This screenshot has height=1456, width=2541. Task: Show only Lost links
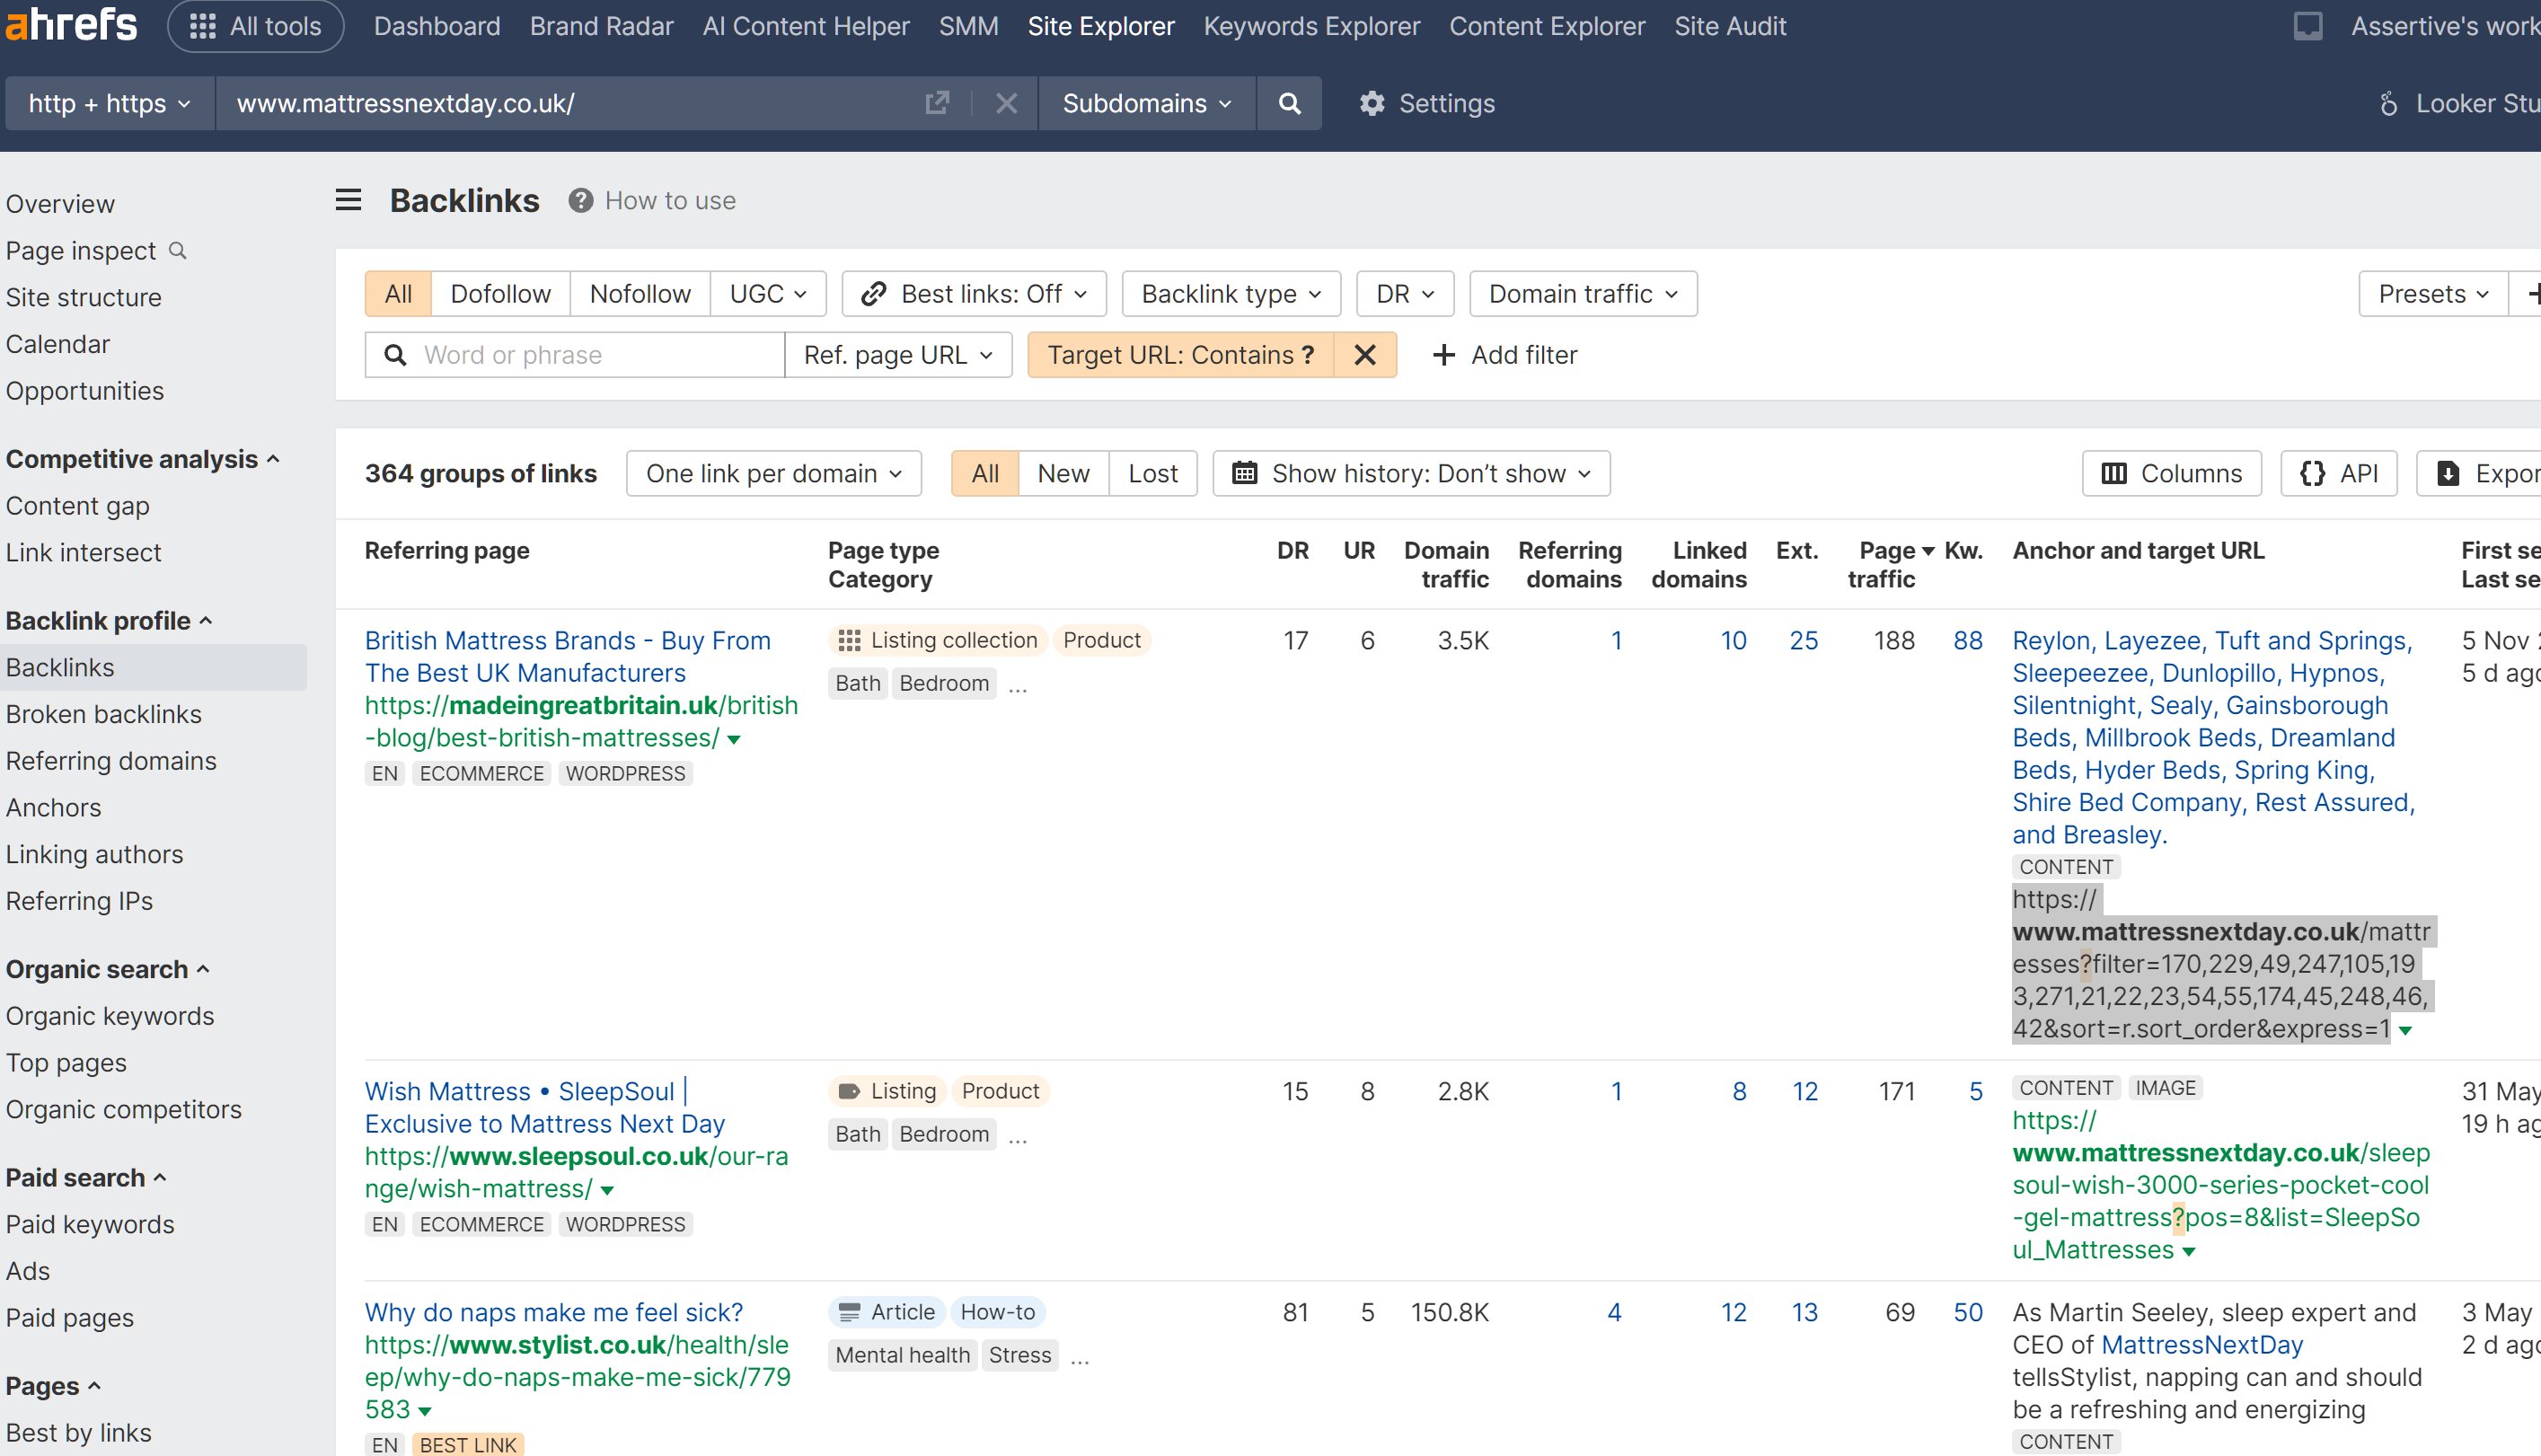coord(1153,473)
